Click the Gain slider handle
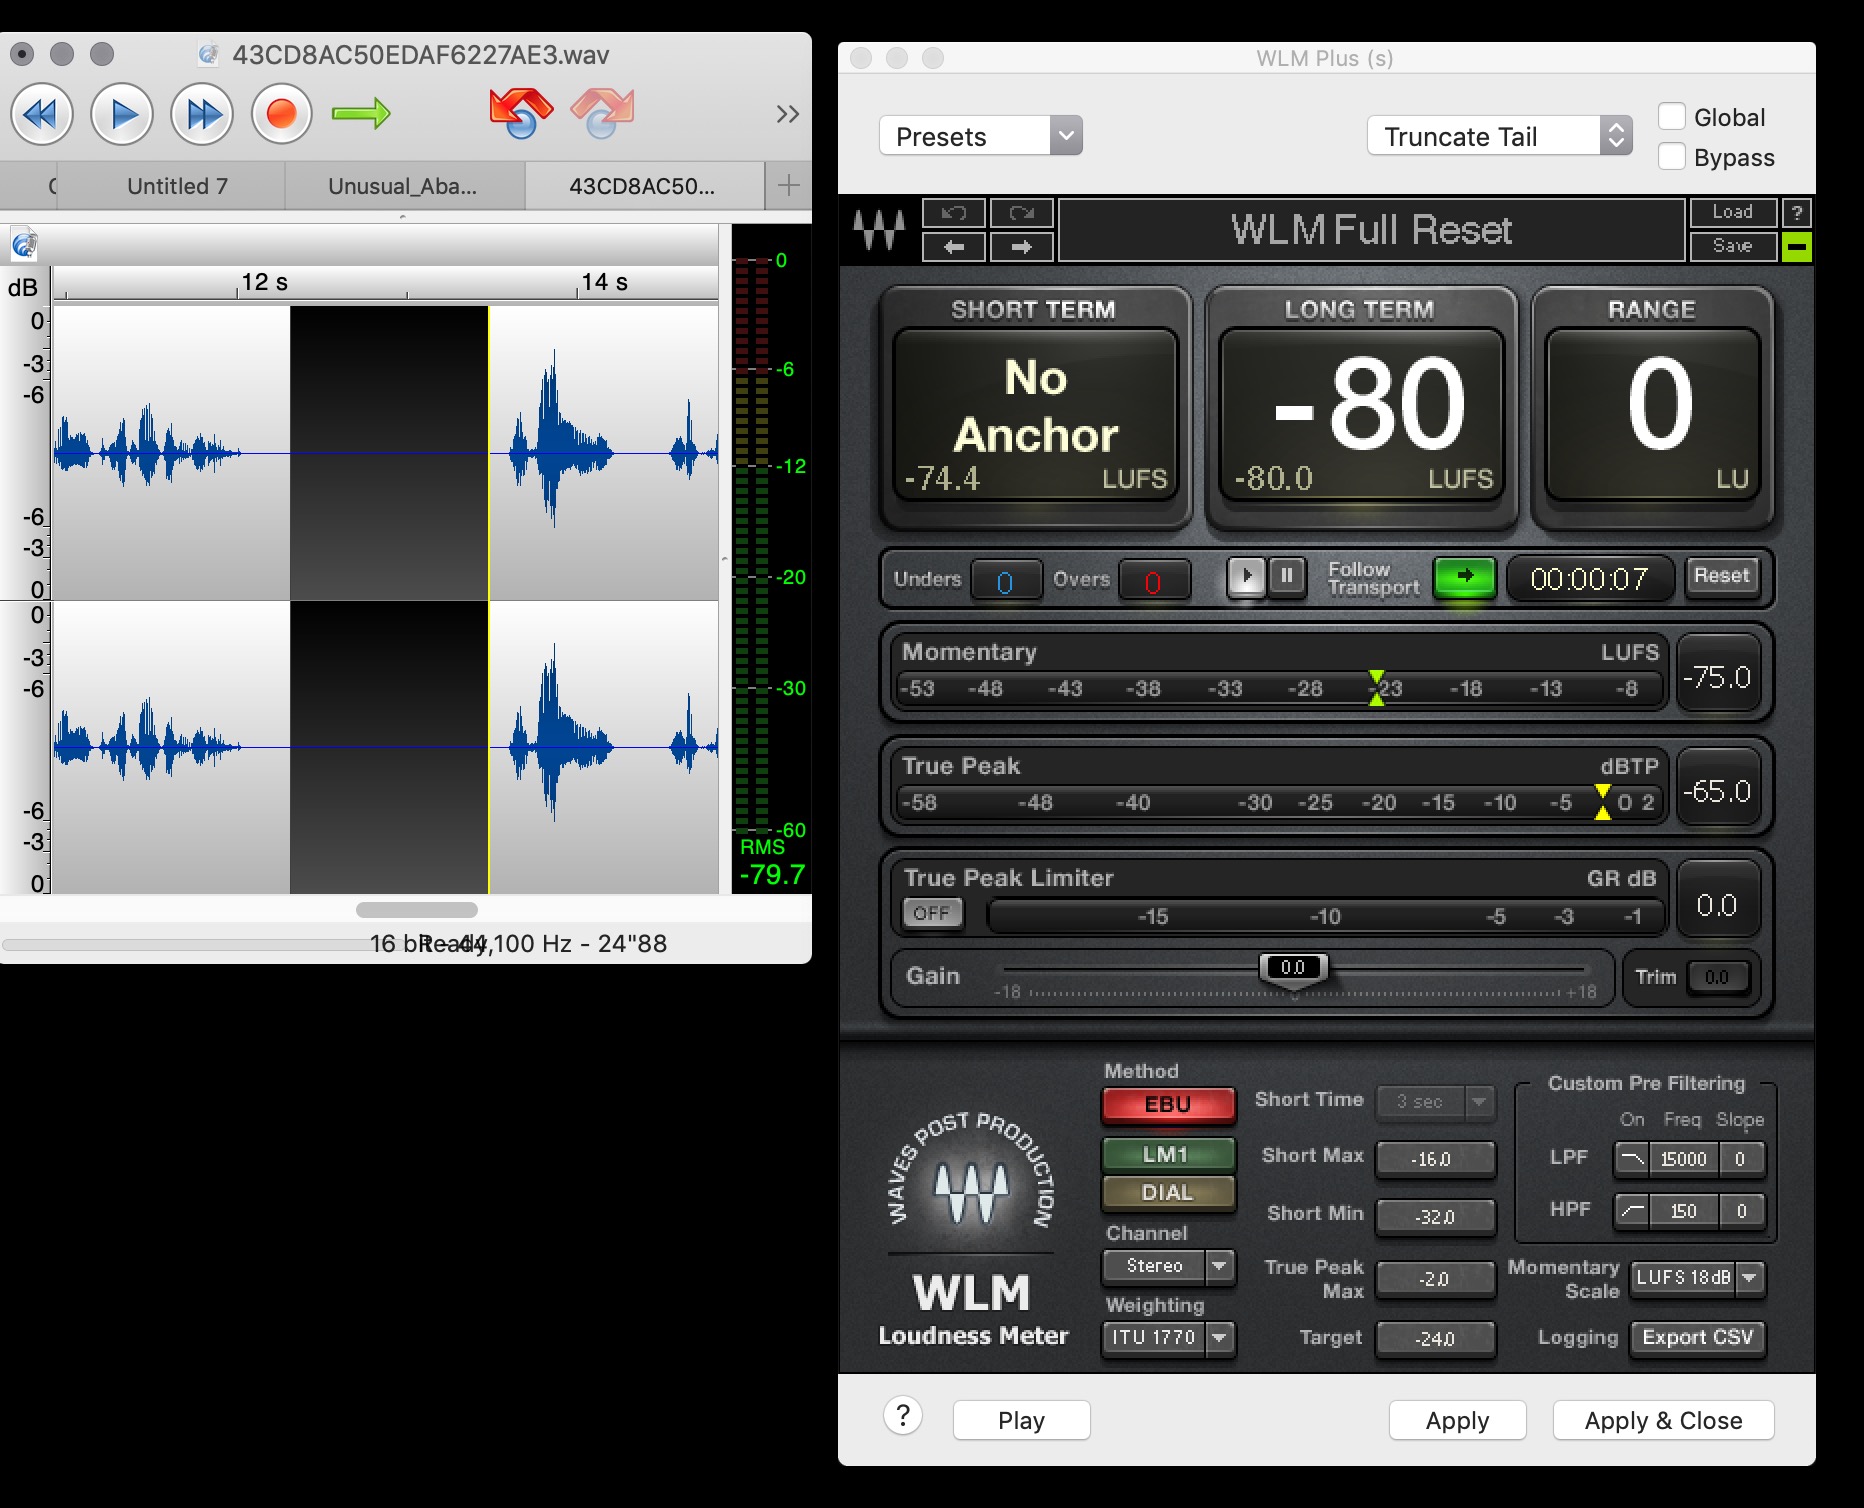 (x=1293, y=968)
